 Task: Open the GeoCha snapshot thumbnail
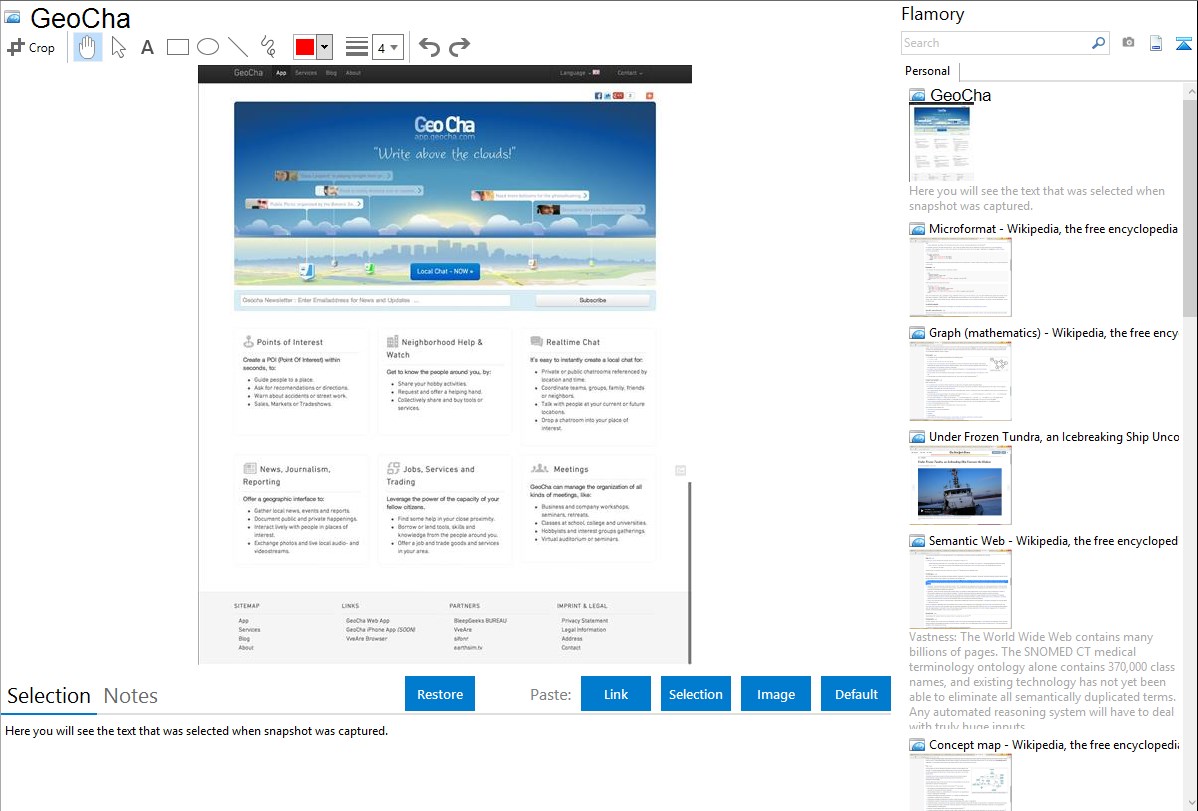941,143
